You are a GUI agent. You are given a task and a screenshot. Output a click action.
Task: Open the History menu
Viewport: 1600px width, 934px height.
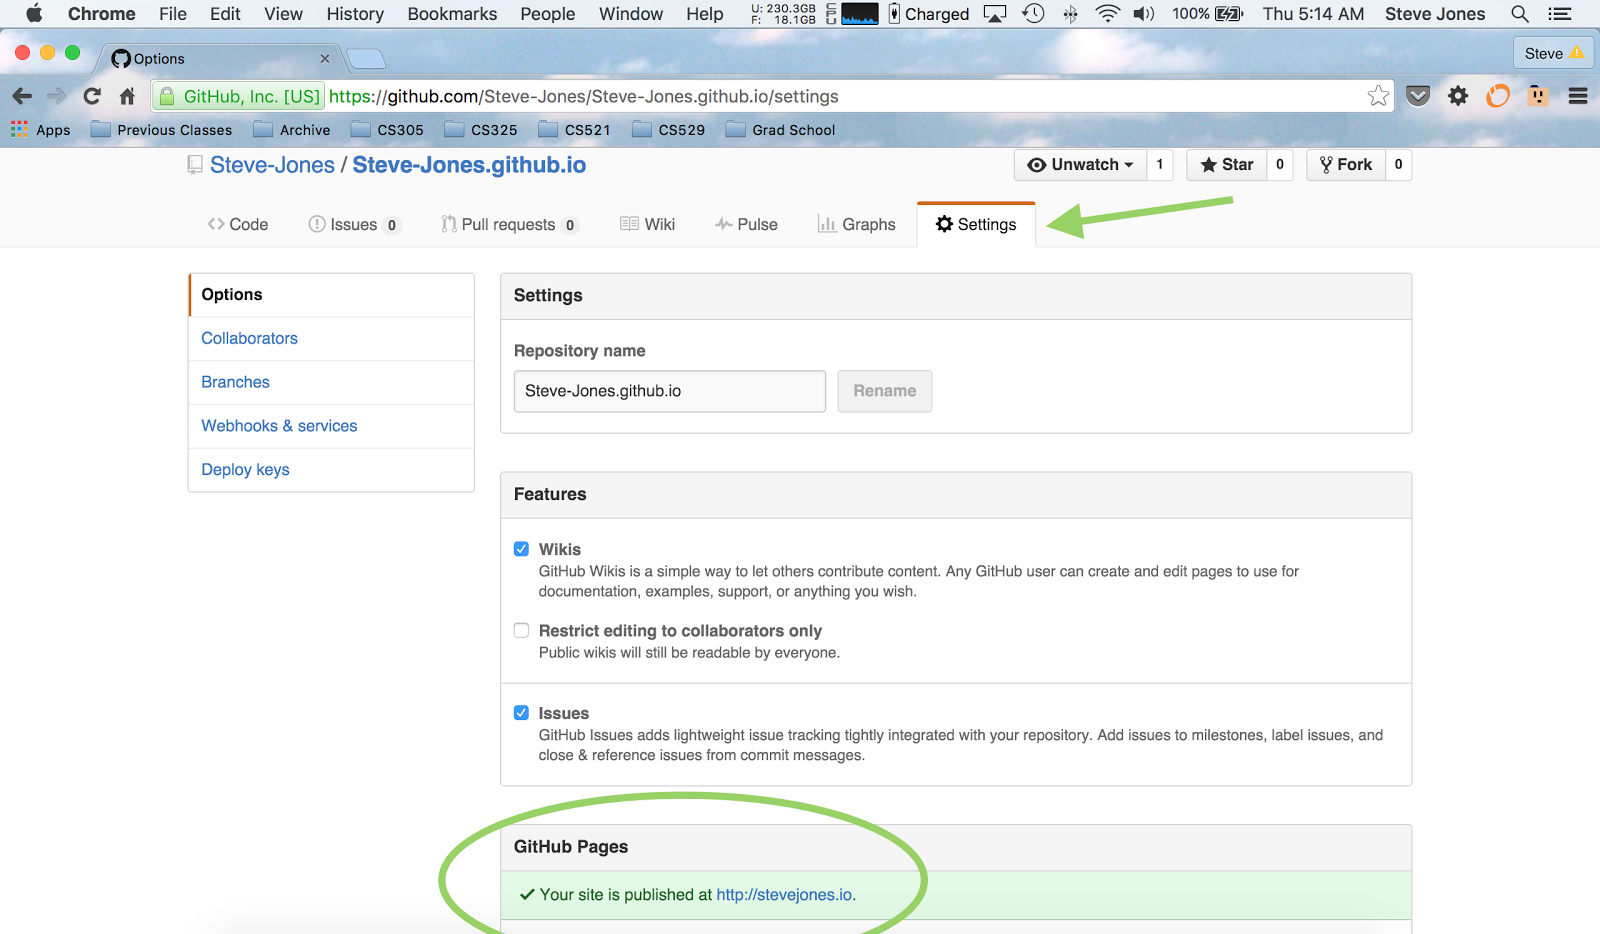click(x=355, y=14)
